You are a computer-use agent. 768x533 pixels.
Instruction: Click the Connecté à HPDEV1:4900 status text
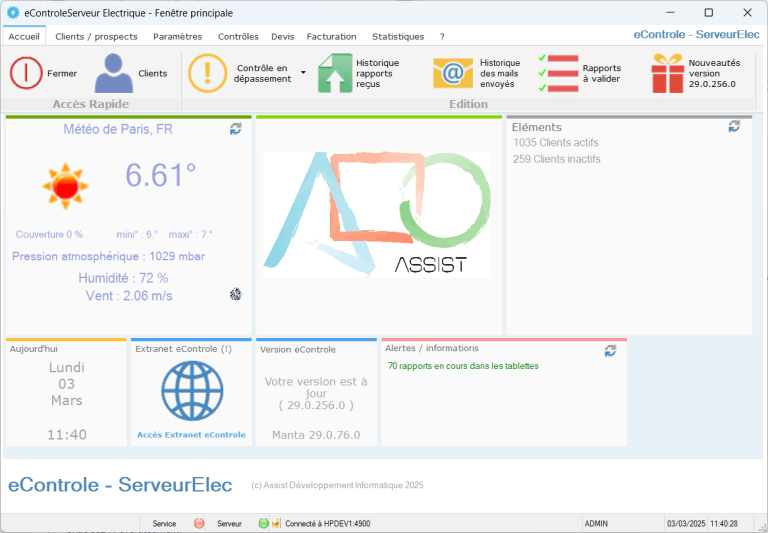click(328, 524)
